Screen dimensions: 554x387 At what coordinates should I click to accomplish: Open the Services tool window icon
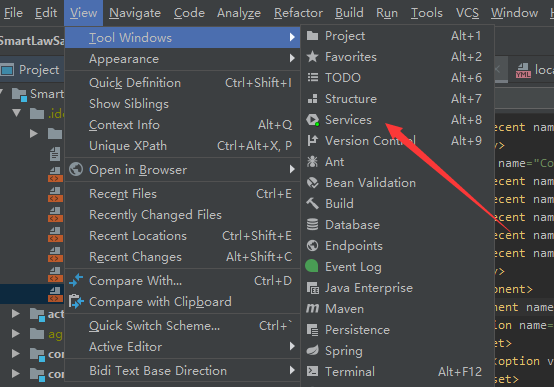313,120
